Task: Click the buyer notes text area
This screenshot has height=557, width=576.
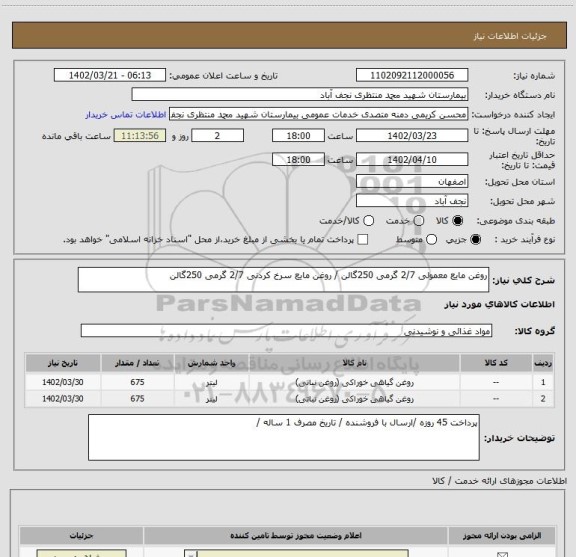Action: 284,437
